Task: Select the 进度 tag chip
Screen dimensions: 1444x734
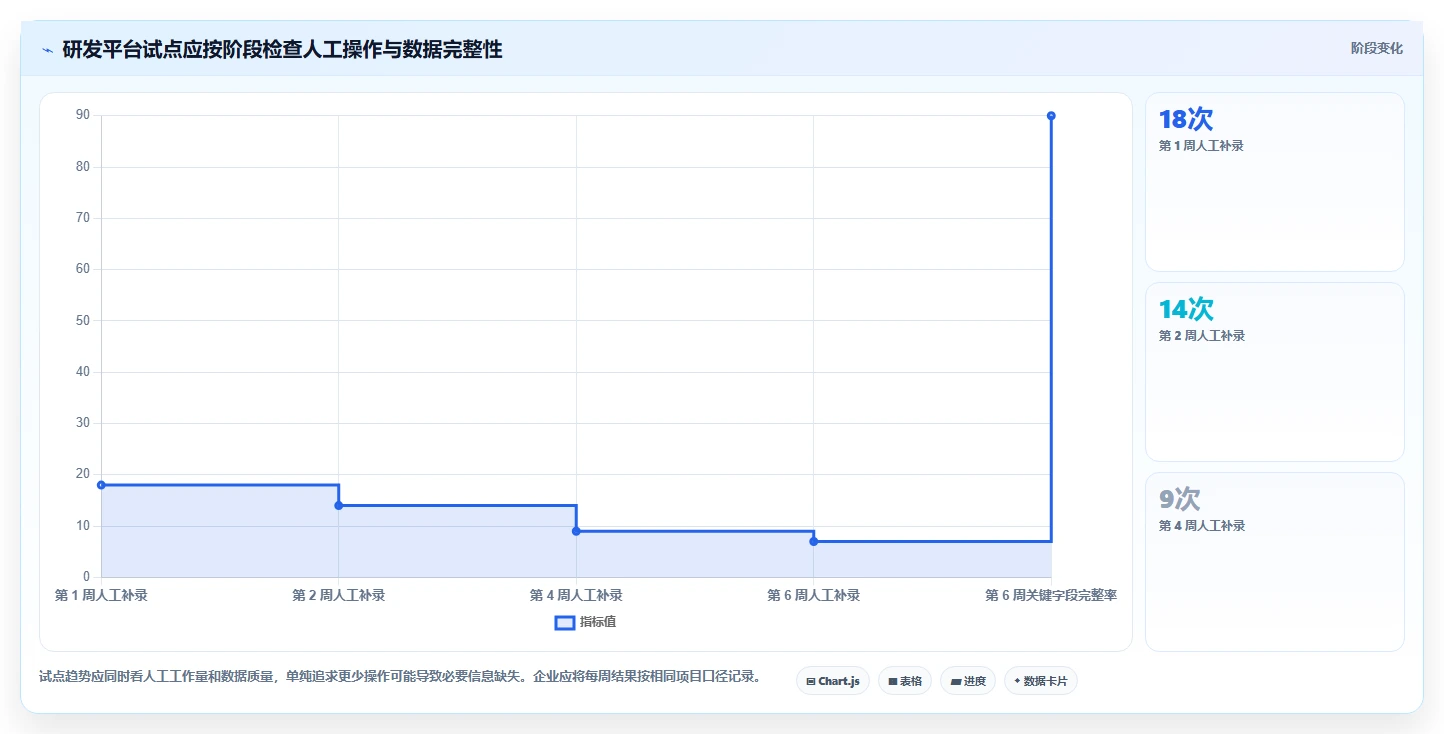Action: click(968, 681)
